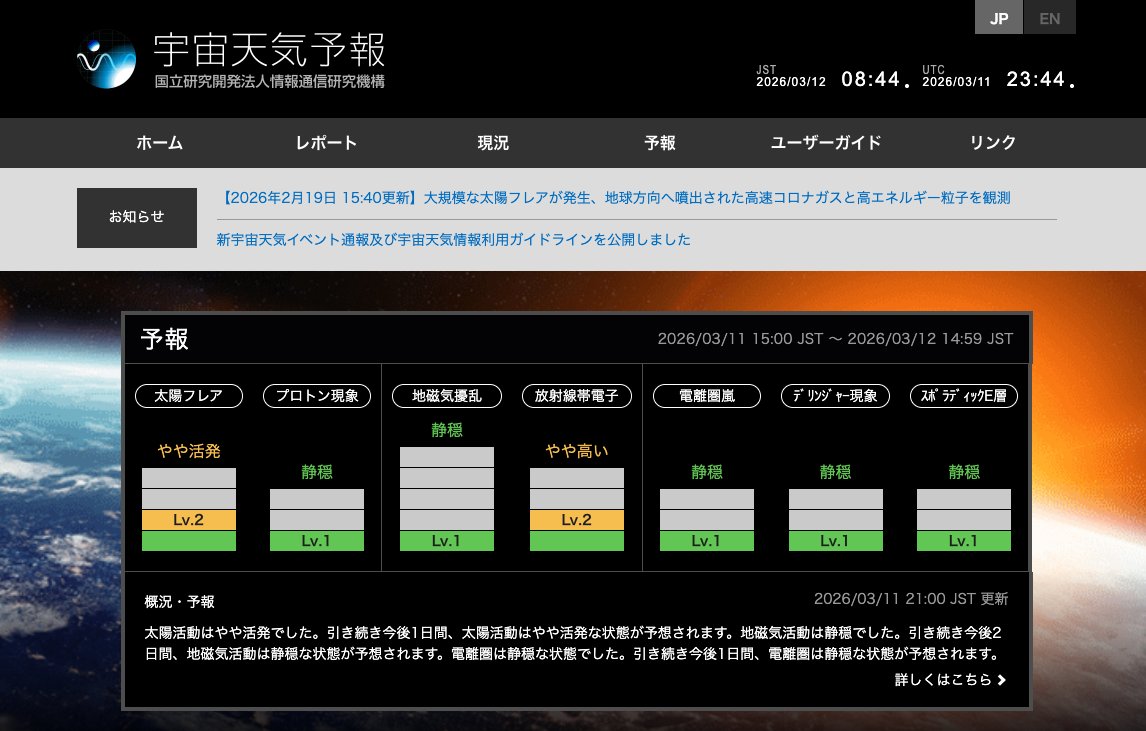Open the space weather guidelines announcement link
Image resolution: width=1146 pixels, height=731 pixels.
click(452, 240)
